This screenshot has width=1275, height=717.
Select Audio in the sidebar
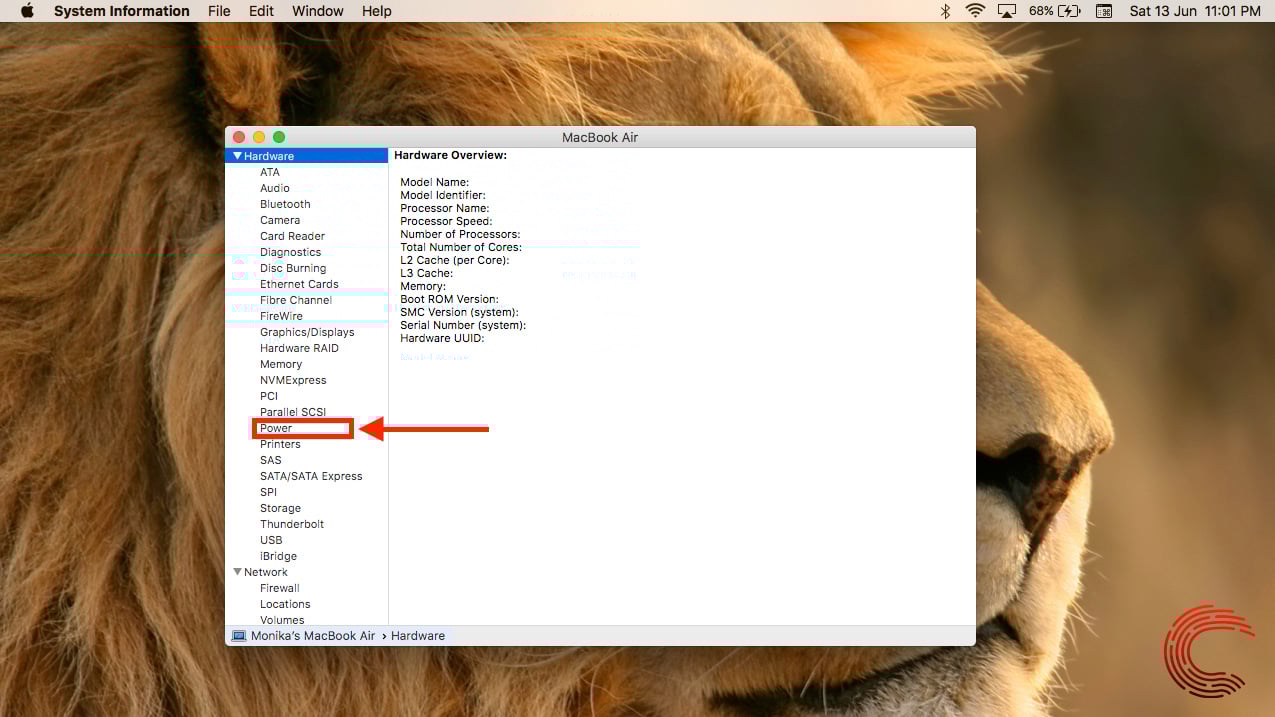coord(275,188)
